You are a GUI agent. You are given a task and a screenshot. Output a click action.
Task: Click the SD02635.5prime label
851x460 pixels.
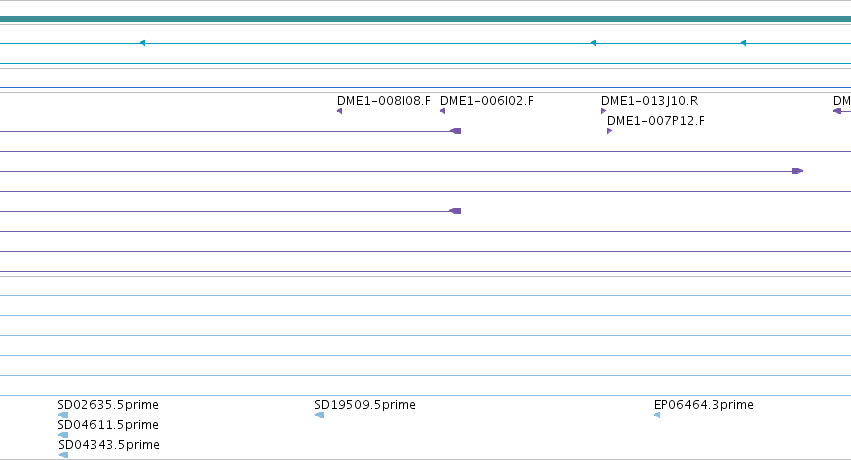coord(108,405)
